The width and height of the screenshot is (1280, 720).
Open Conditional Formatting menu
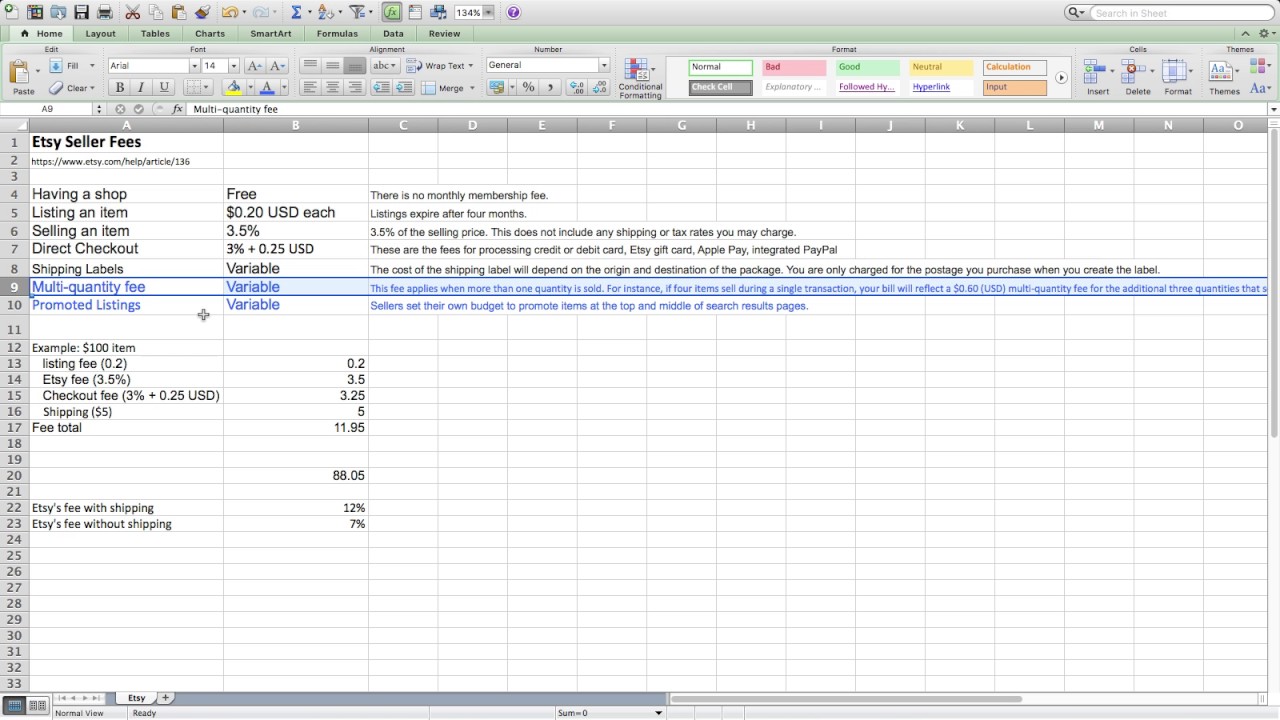click(640, 78)
